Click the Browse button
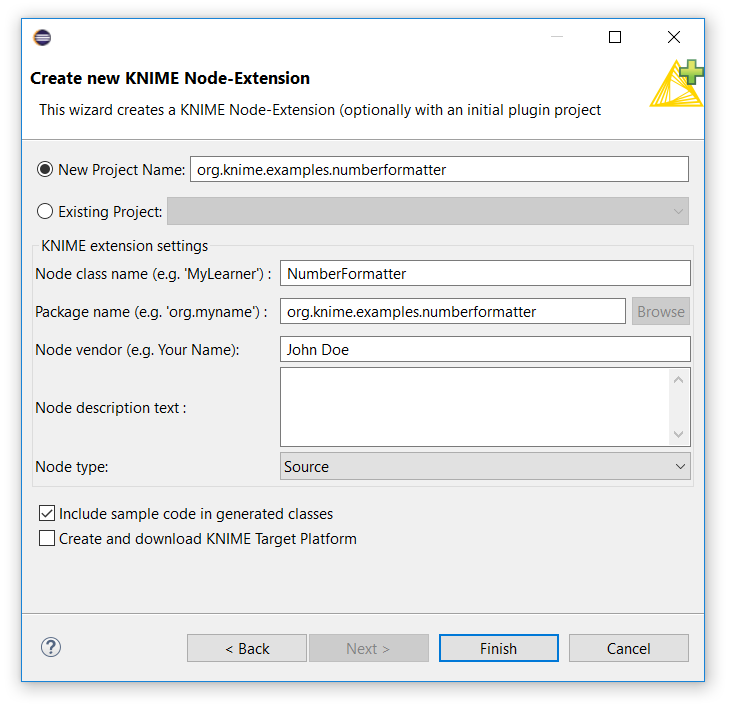Viewport: 730px width, 712px height. click(x=661, y=312)
